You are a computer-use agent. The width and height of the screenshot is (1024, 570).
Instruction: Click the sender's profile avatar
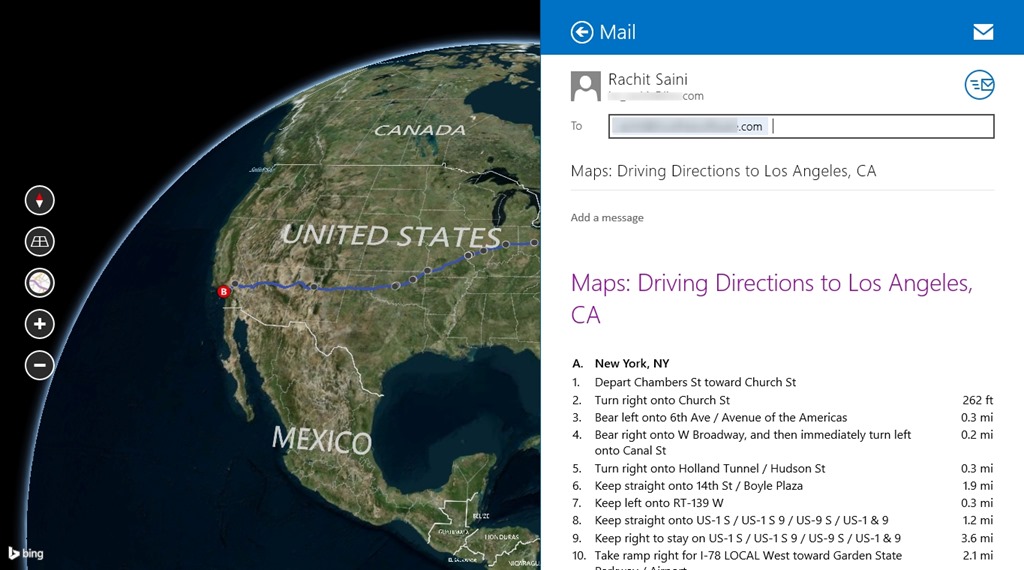[x=586, y=86]
